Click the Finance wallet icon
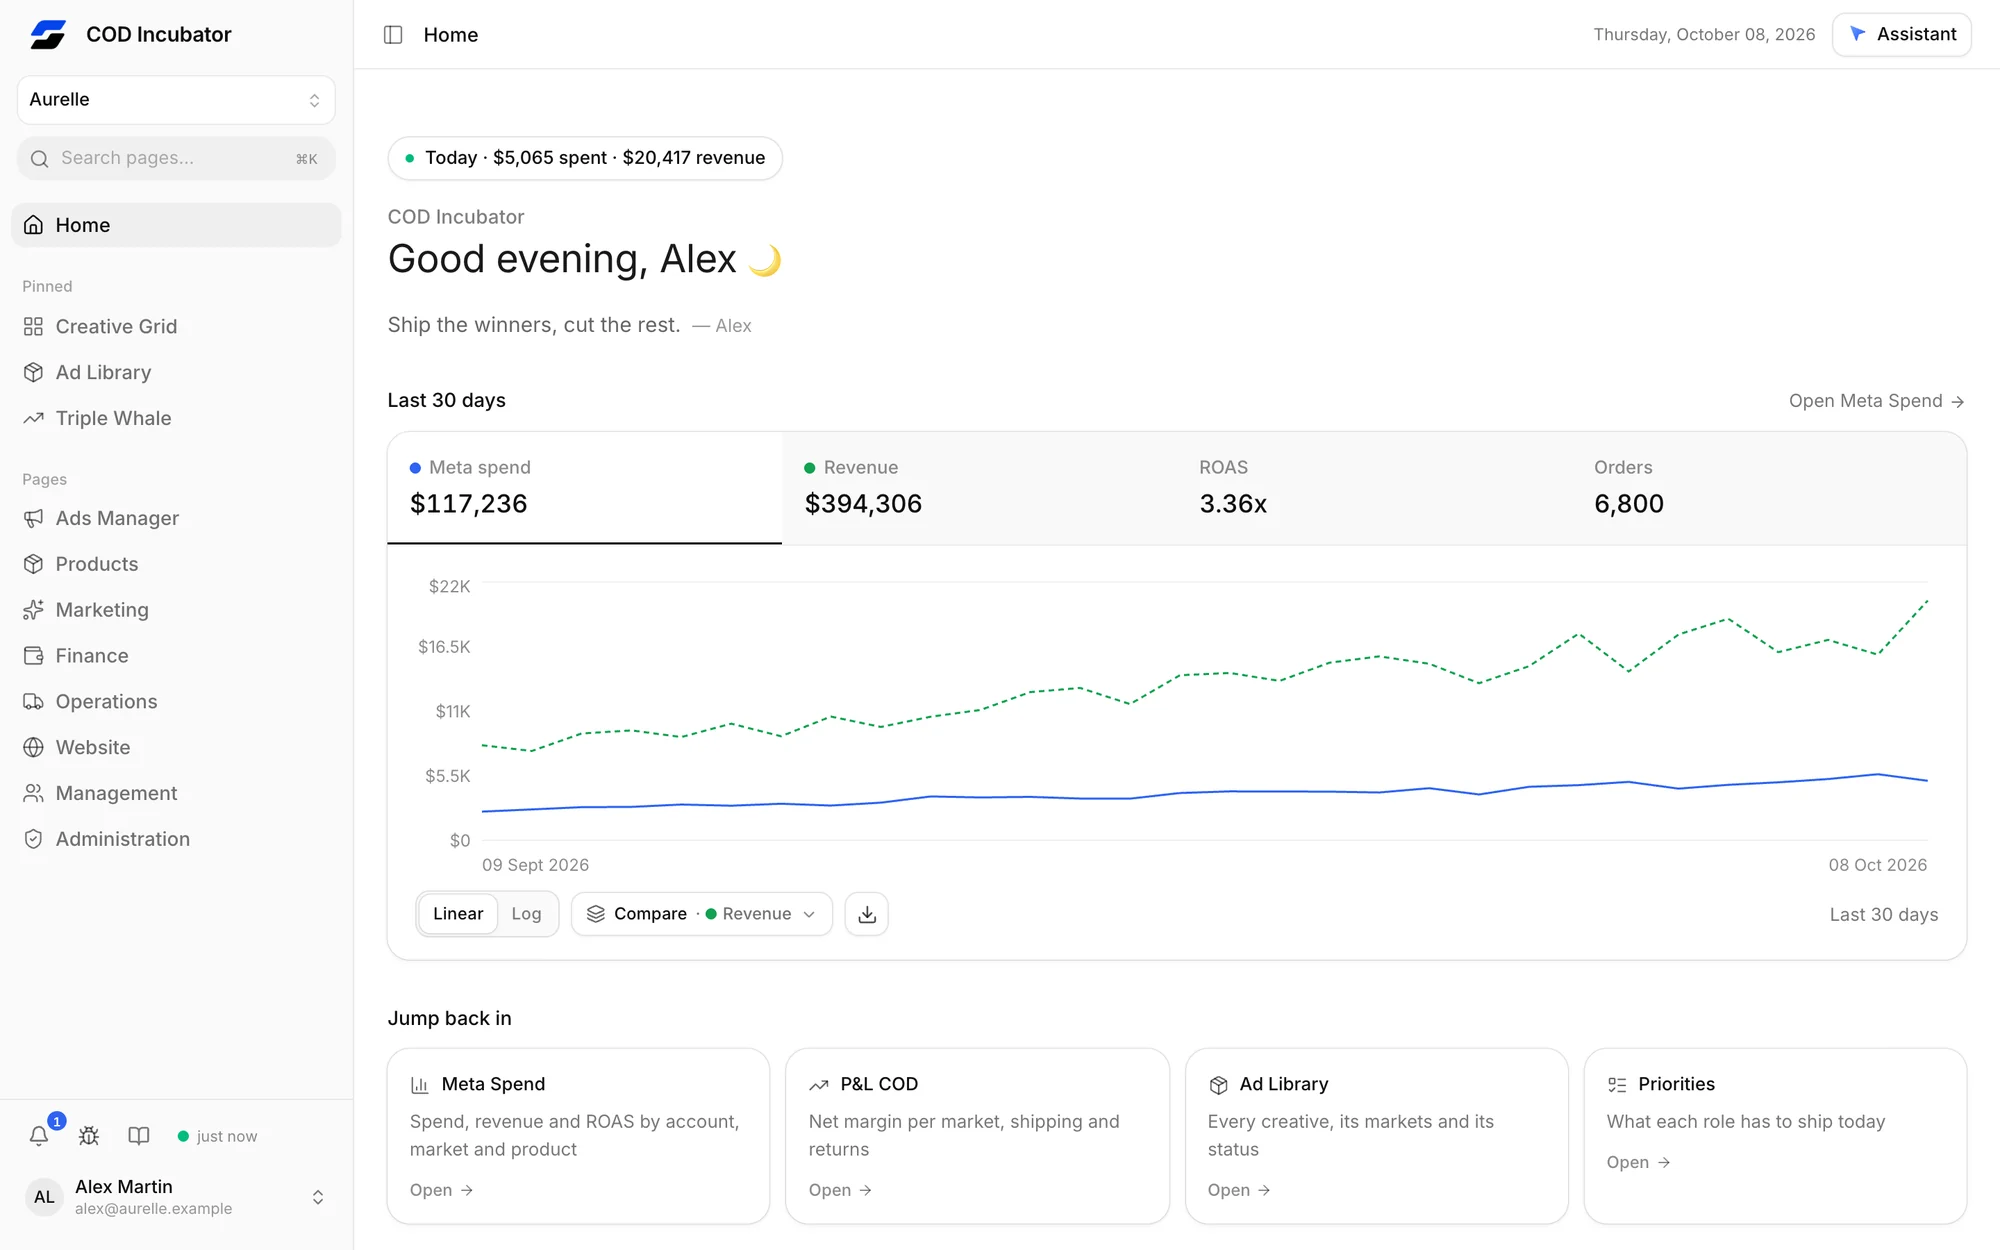 33,656
